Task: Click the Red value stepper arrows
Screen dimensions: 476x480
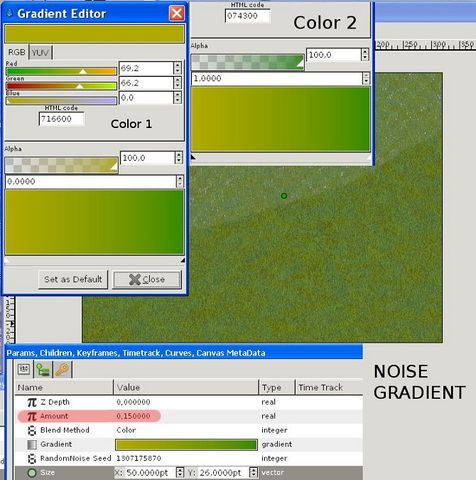Action: pos(177,68)
